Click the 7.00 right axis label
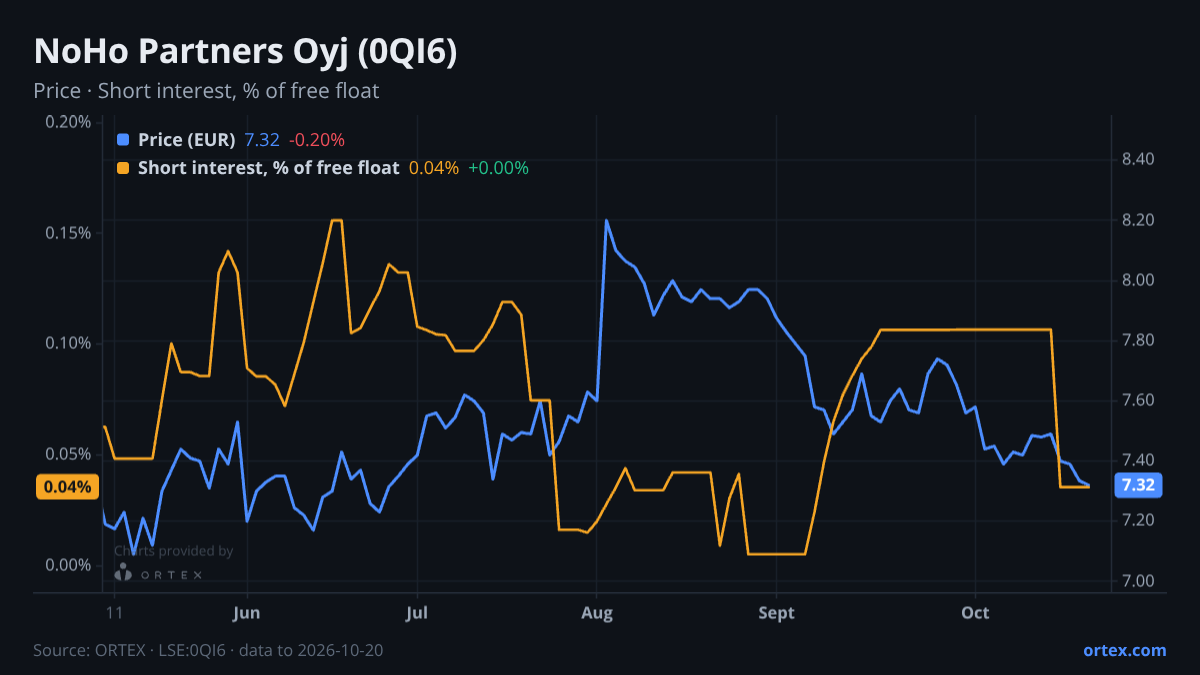 [x=1139, y=581]
